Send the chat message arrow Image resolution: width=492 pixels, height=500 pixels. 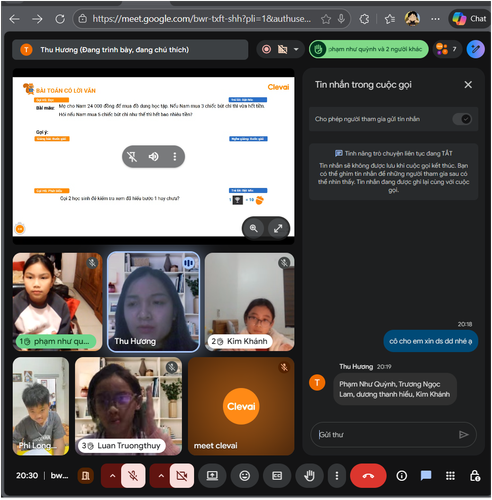[463, 435]
